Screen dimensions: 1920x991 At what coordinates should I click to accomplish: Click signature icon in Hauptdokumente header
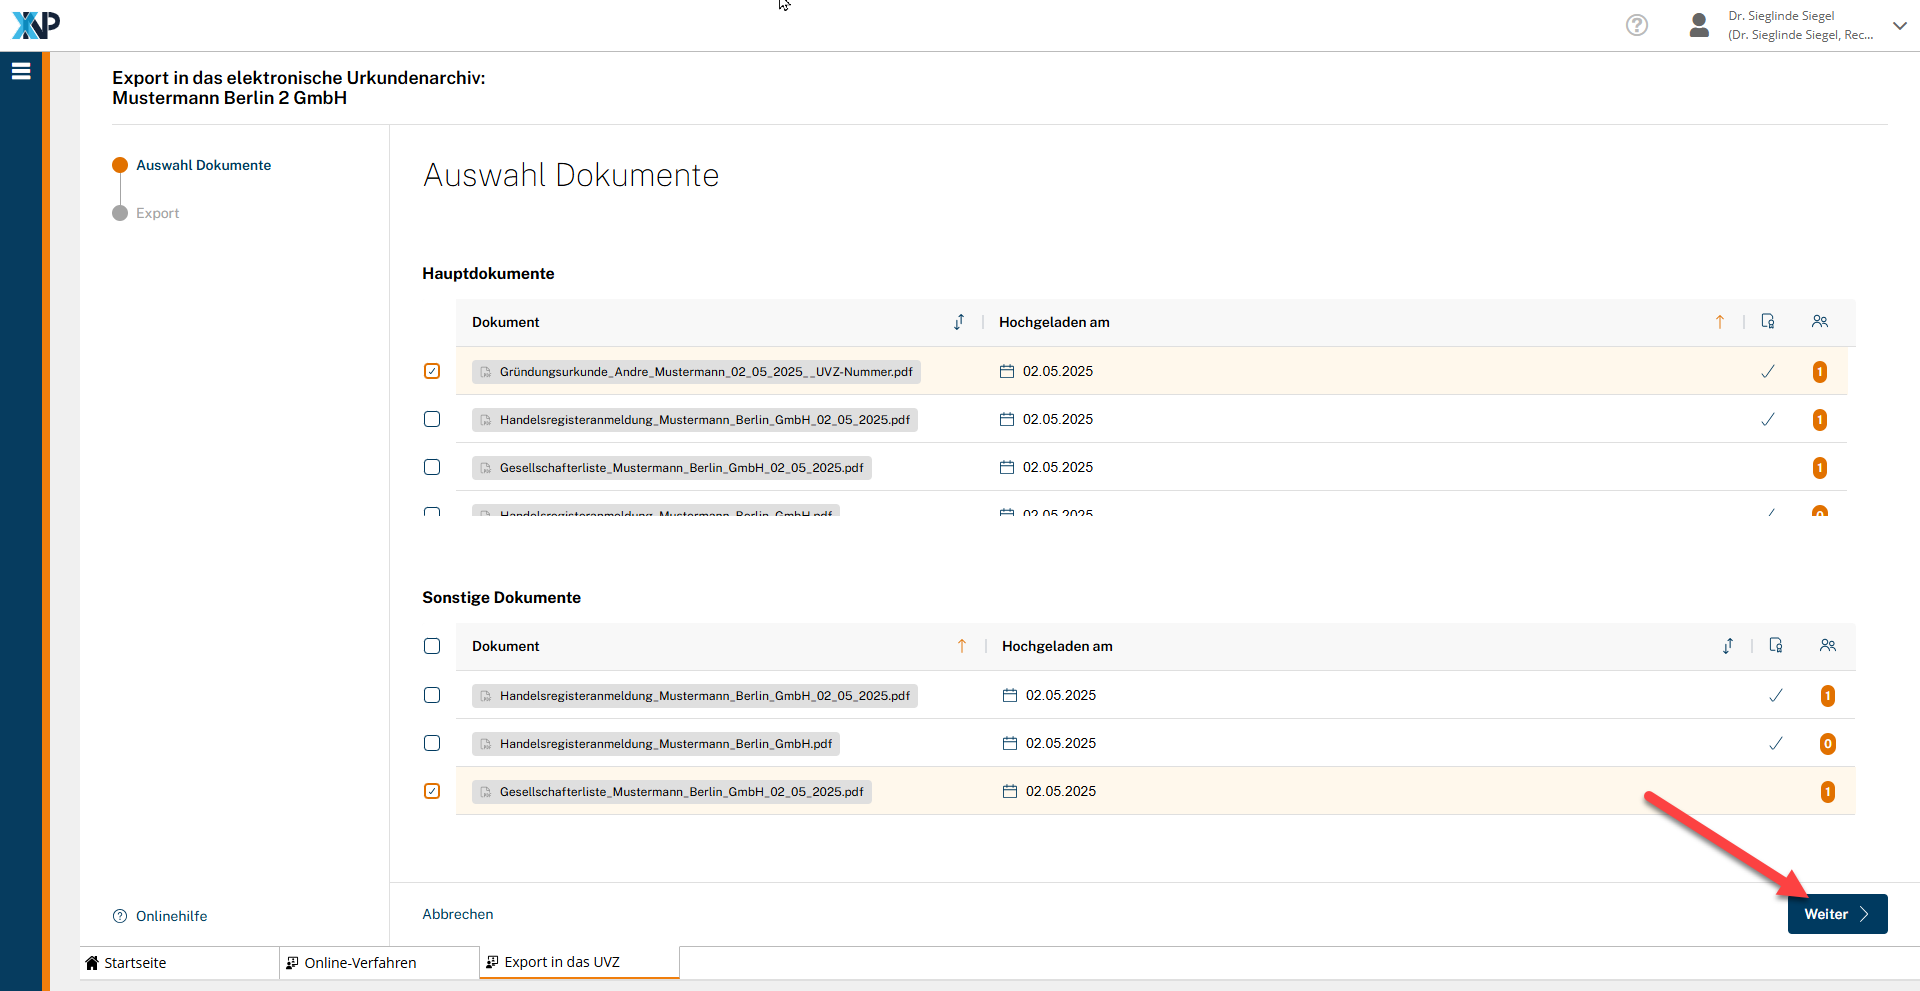coord(1767,321)
